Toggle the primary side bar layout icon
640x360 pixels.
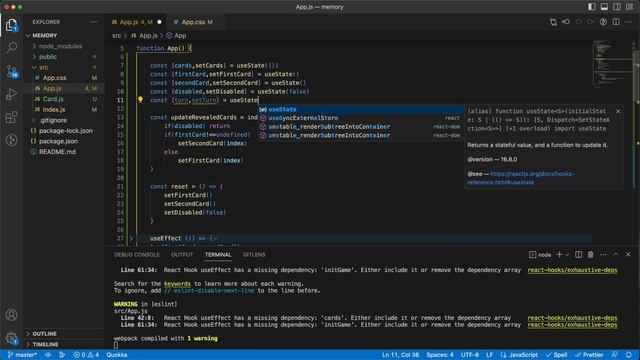[x=591, y=7]
